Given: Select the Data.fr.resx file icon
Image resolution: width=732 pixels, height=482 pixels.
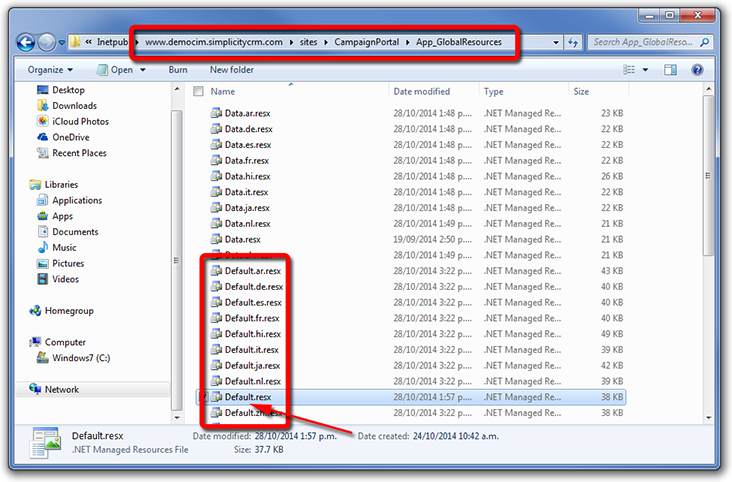Looking at the screenshot, I should tap(216, 160).
